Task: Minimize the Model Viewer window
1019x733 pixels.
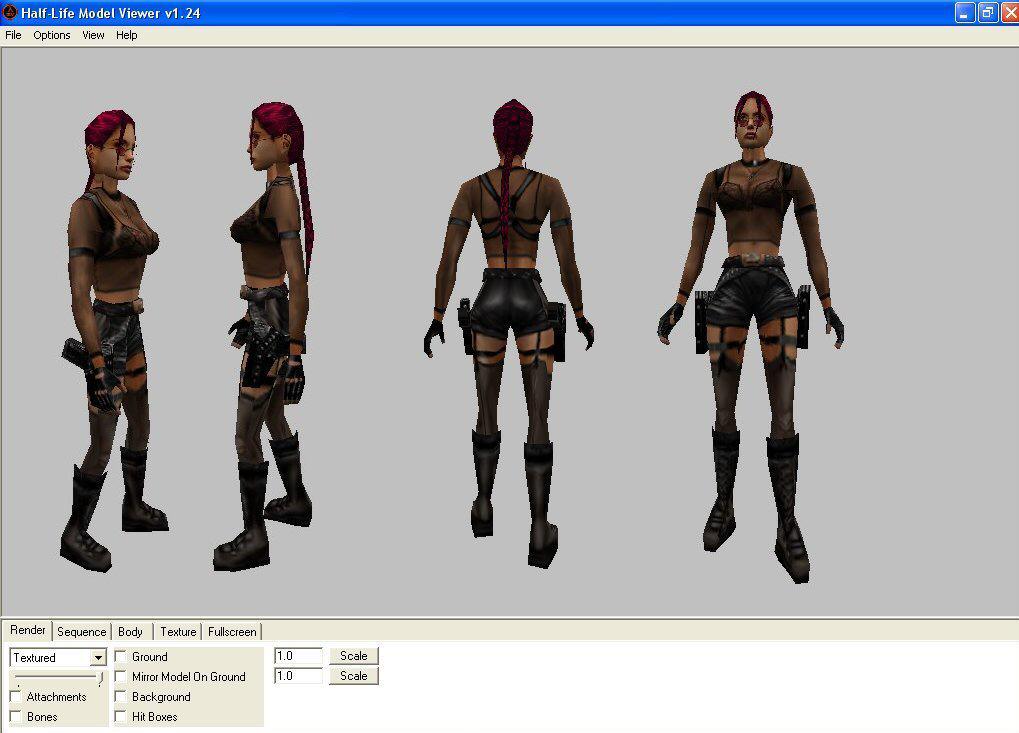Action: [964, 12]
